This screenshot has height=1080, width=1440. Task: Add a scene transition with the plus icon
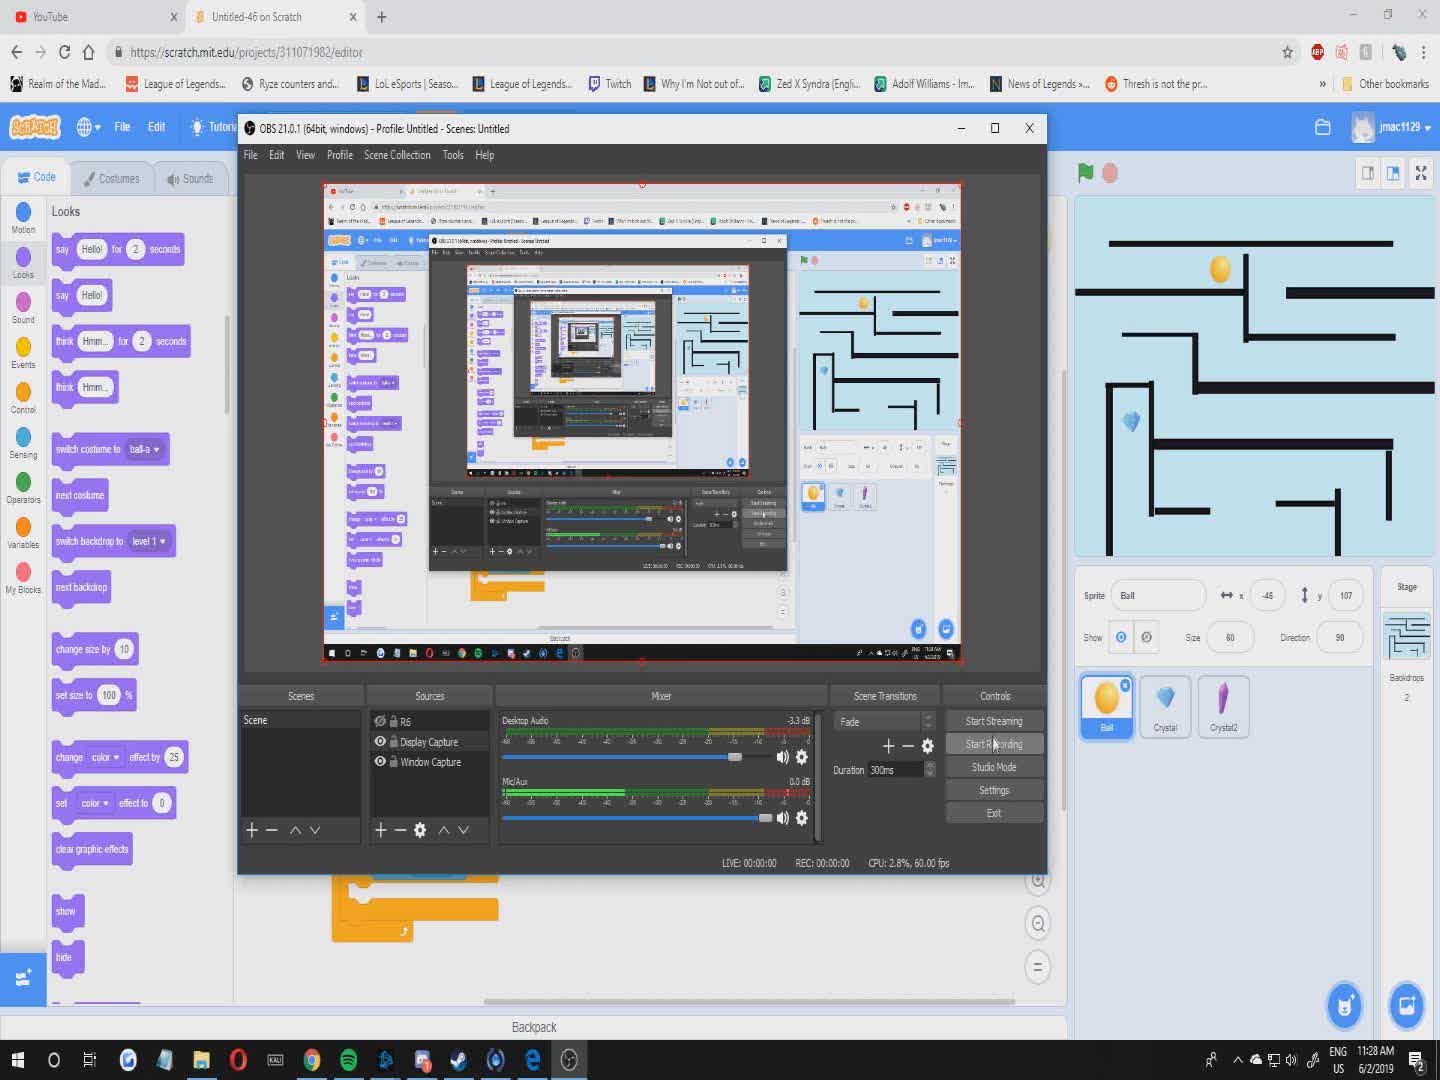(x=888, y=746)
